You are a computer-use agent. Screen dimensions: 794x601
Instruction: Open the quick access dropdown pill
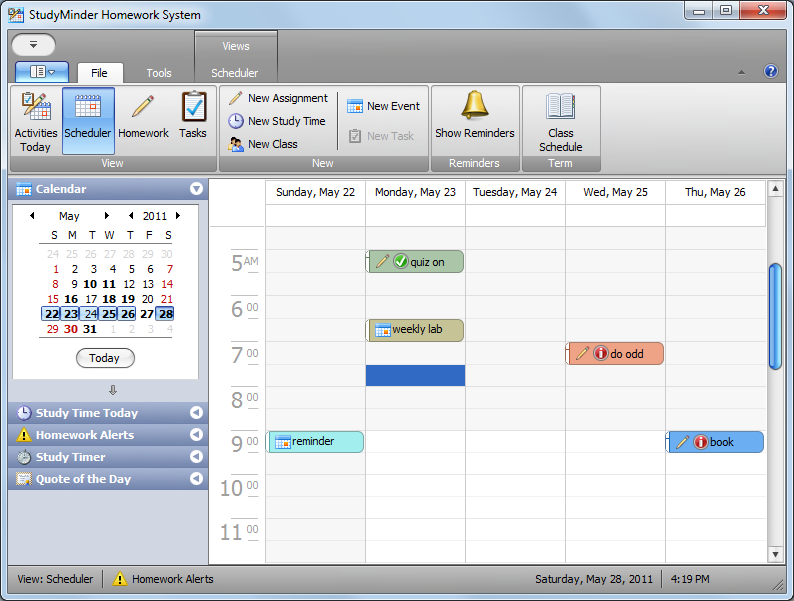point(33,45)
